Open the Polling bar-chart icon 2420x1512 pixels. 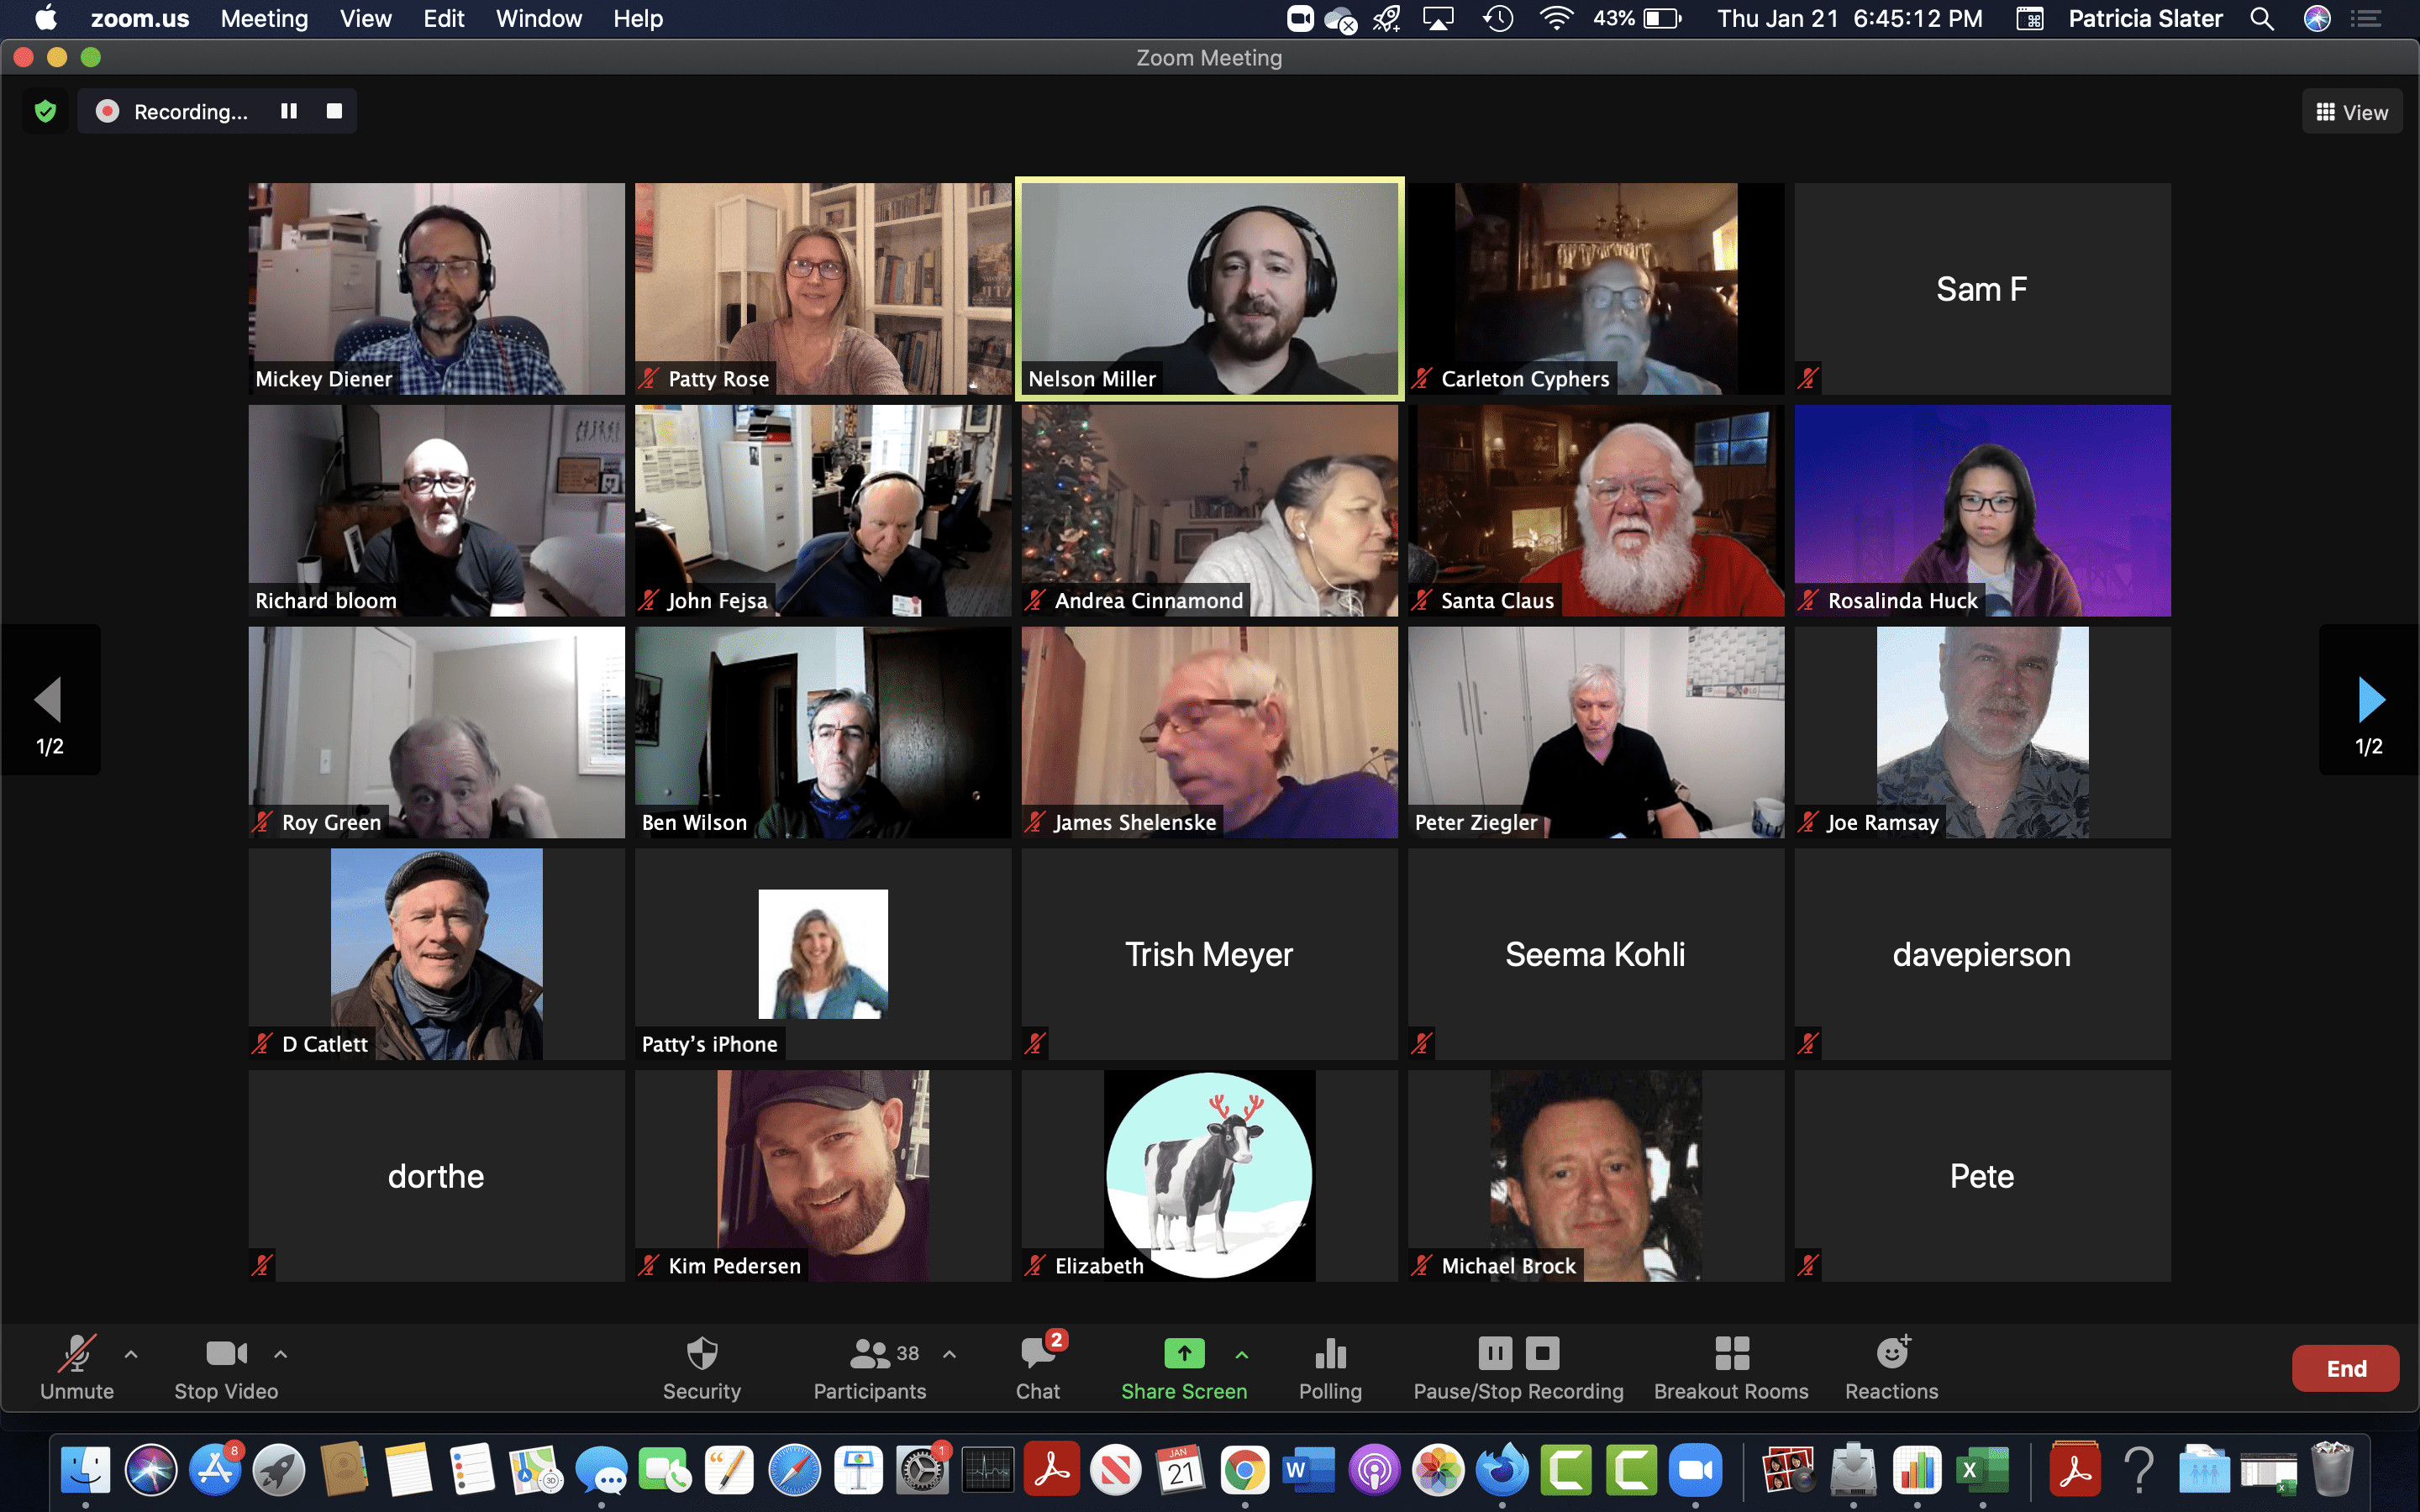point(1329,1354)
